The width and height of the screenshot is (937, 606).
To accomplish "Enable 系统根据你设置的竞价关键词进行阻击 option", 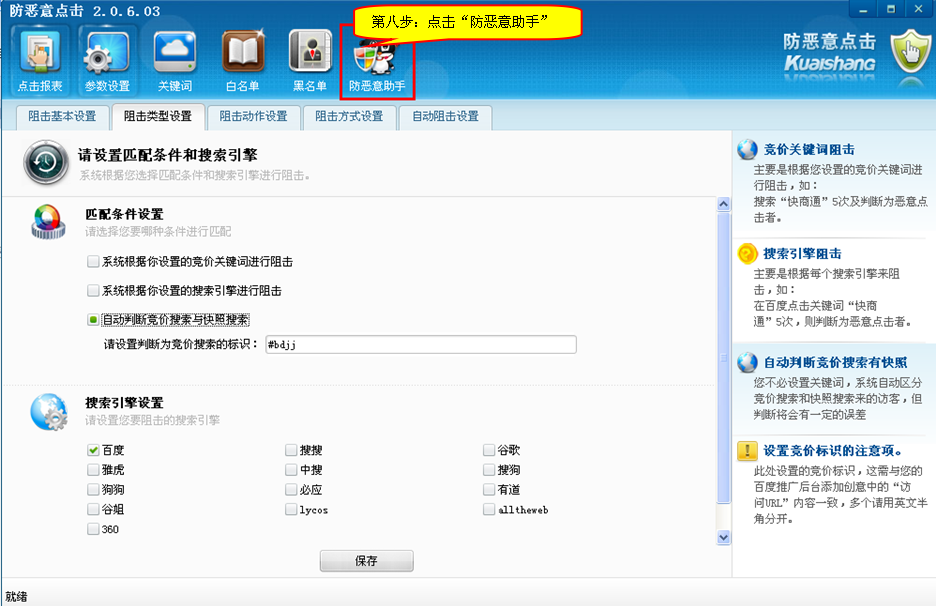I will 93,262.
